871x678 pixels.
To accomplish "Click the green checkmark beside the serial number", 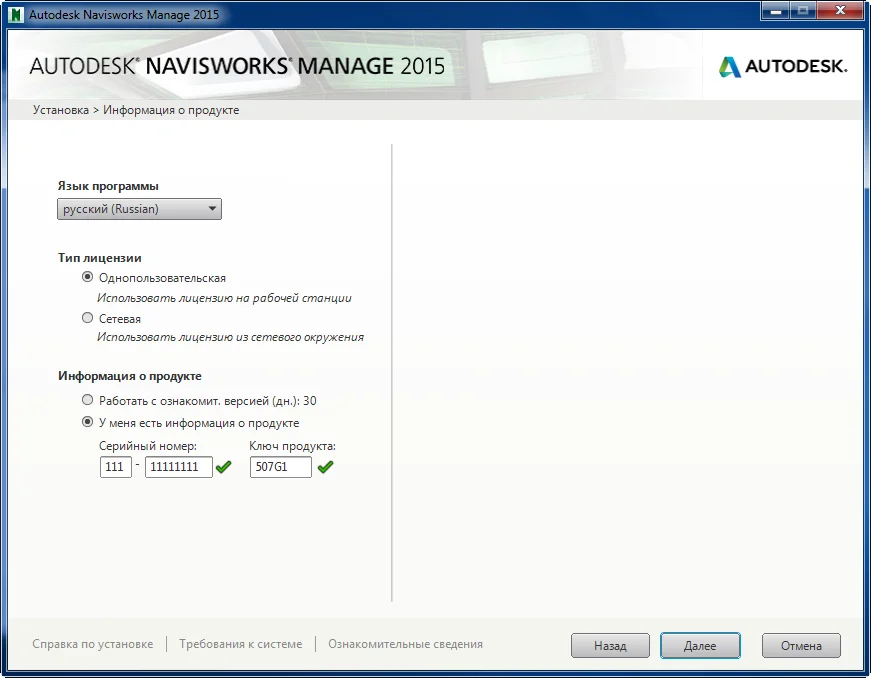I will (x=223, y=467).
